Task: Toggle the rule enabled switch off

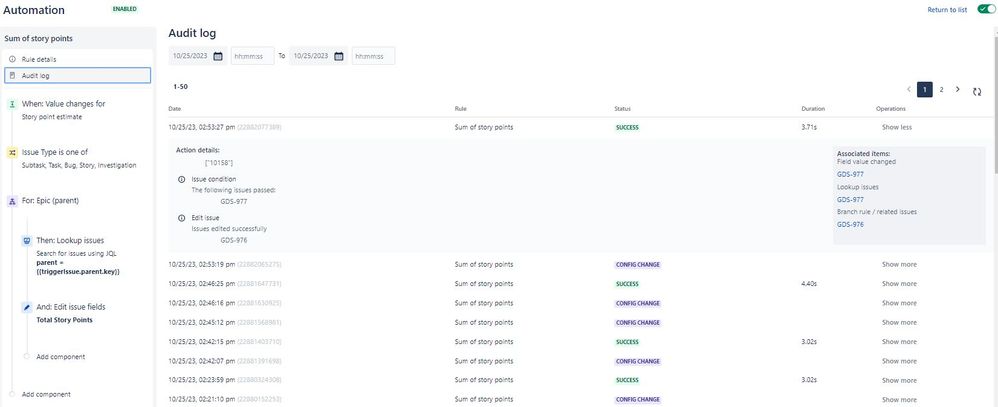Action: [987, 10]
